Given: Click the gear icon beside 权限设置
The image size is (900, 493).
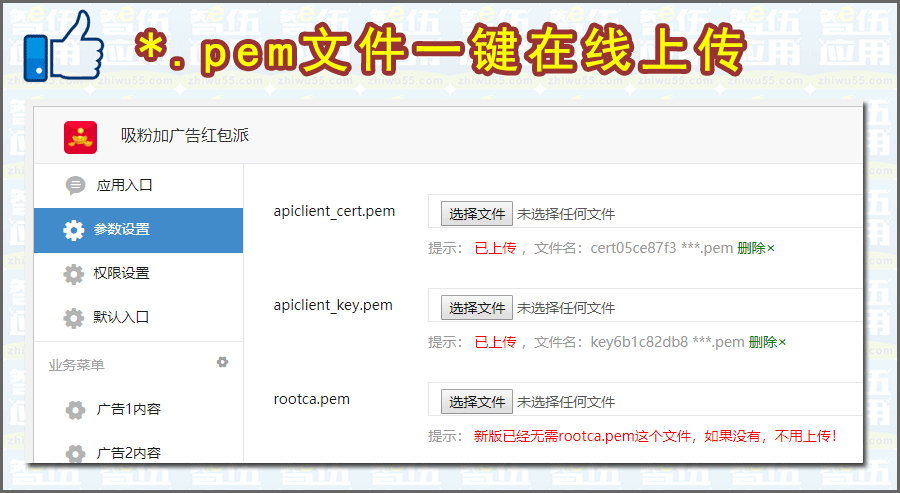Looking at the screenshot, I should (x=73, y=274).
